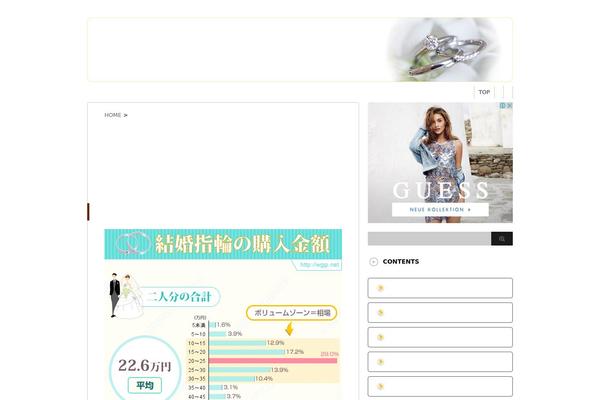The image size is (600, 400).
Task: Click the circle icon beside CONTENTS
Action: coord(373,262)
